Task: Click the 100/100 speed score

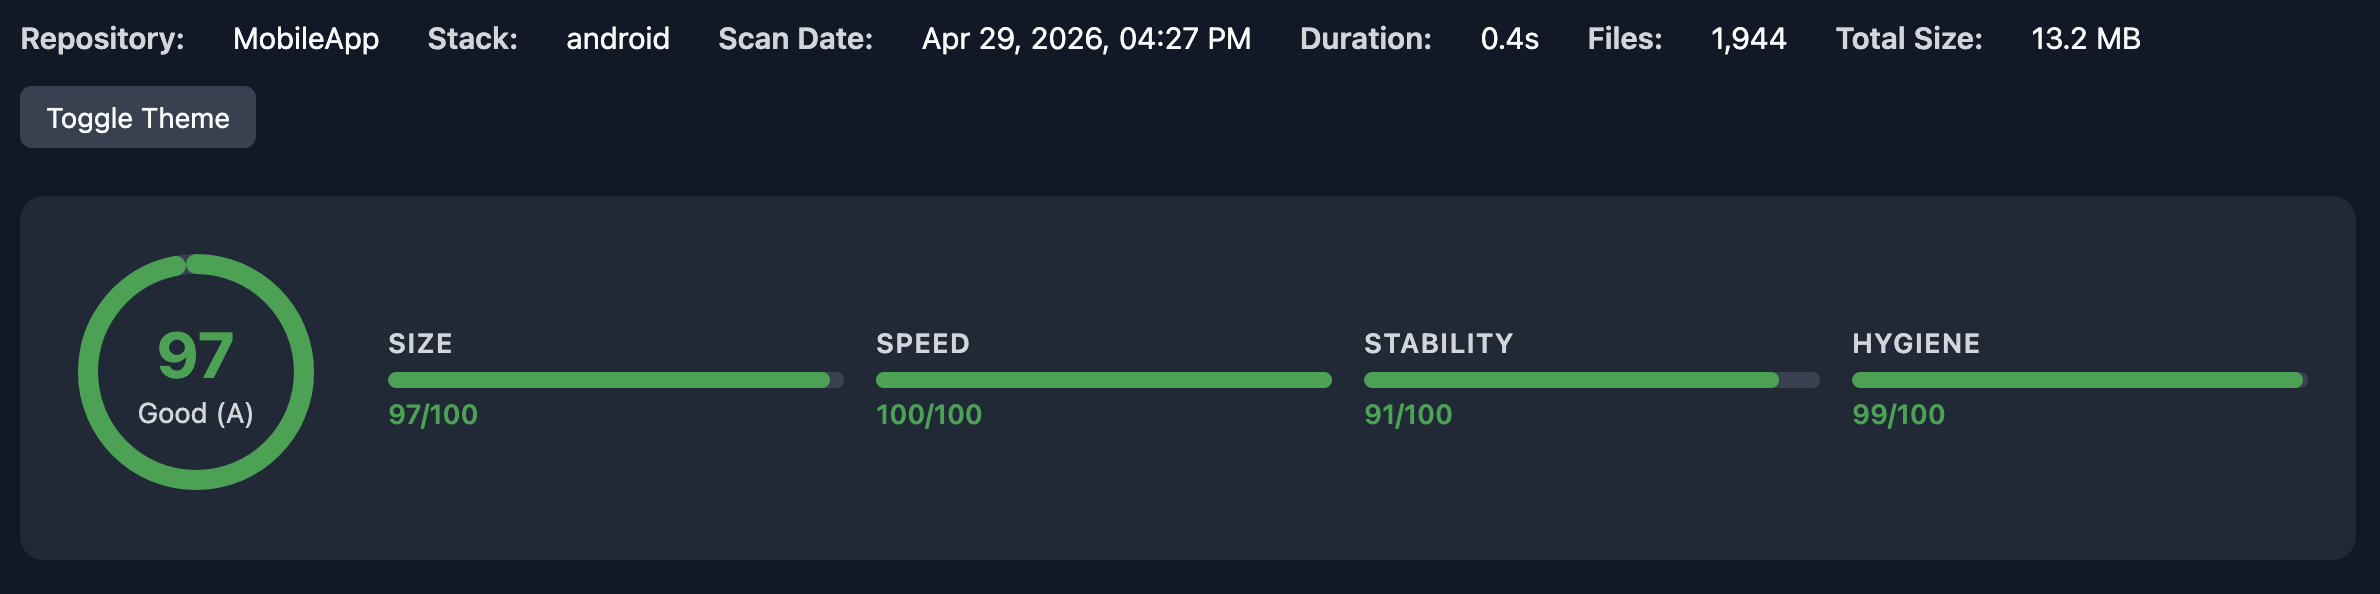Action: tap(929, 414)
